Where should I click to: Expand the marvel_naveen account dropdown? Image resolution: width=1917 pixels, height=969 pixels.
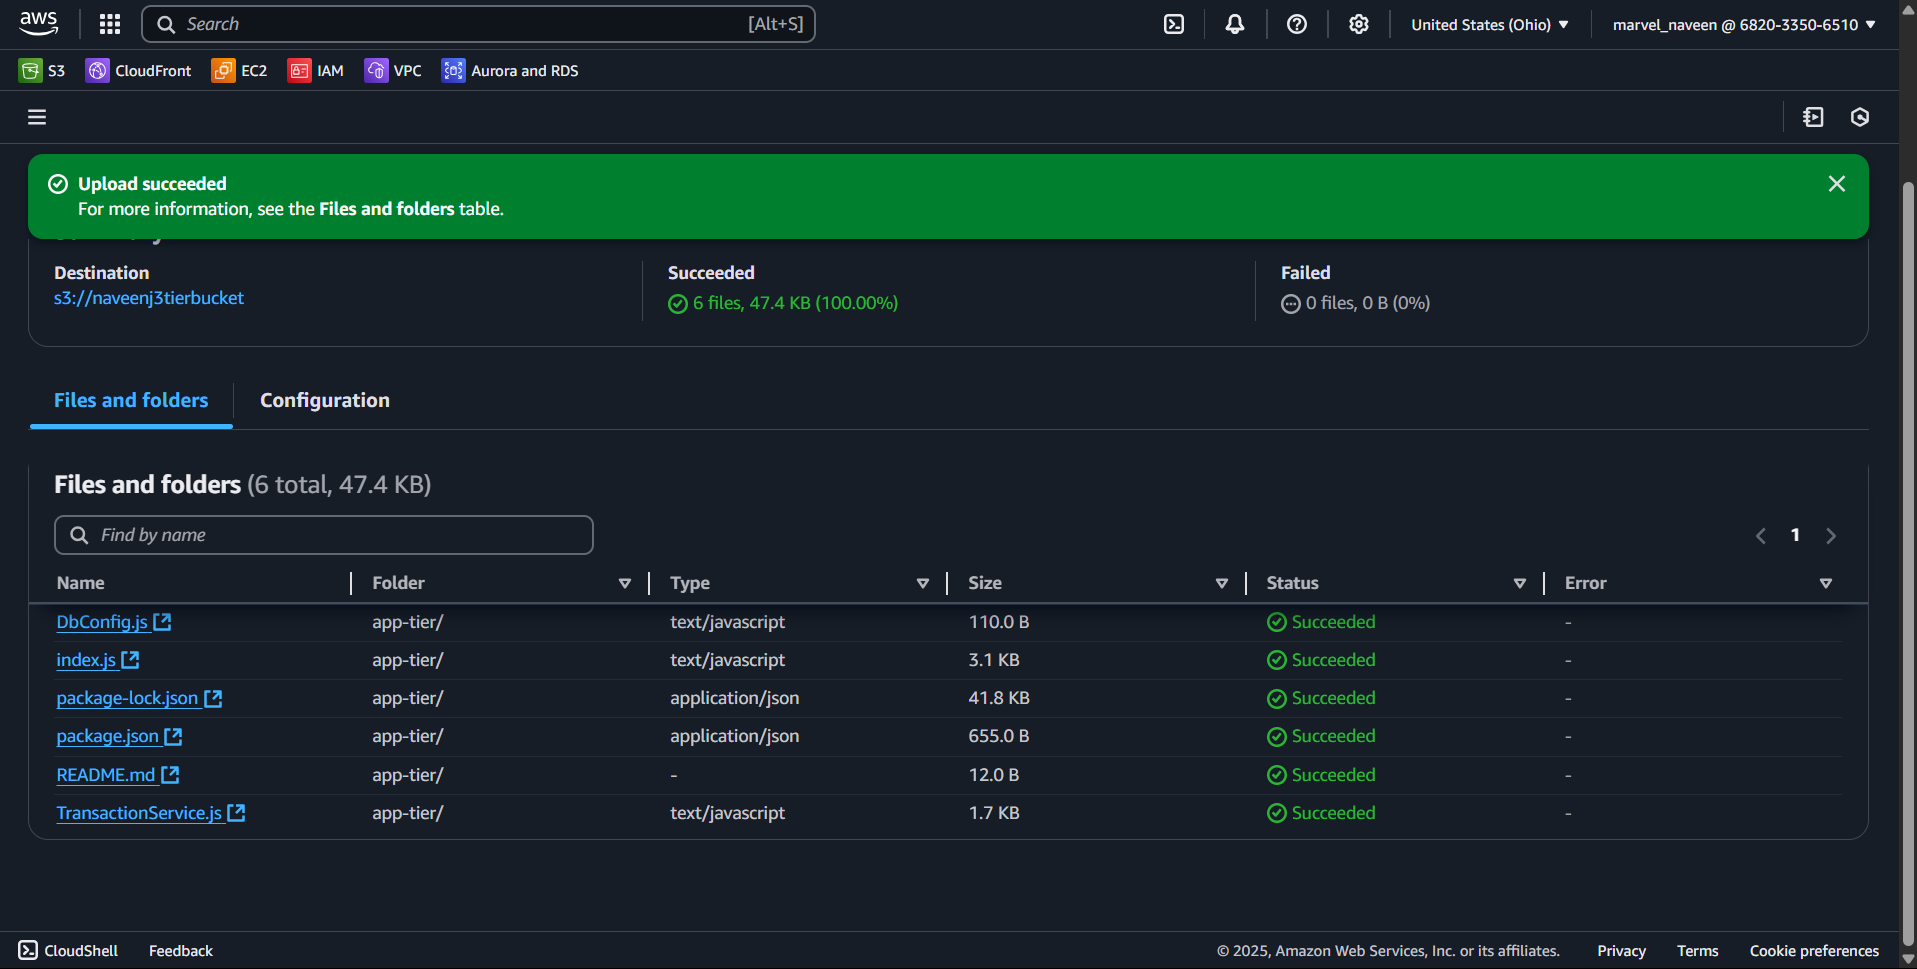(1743, 24)
